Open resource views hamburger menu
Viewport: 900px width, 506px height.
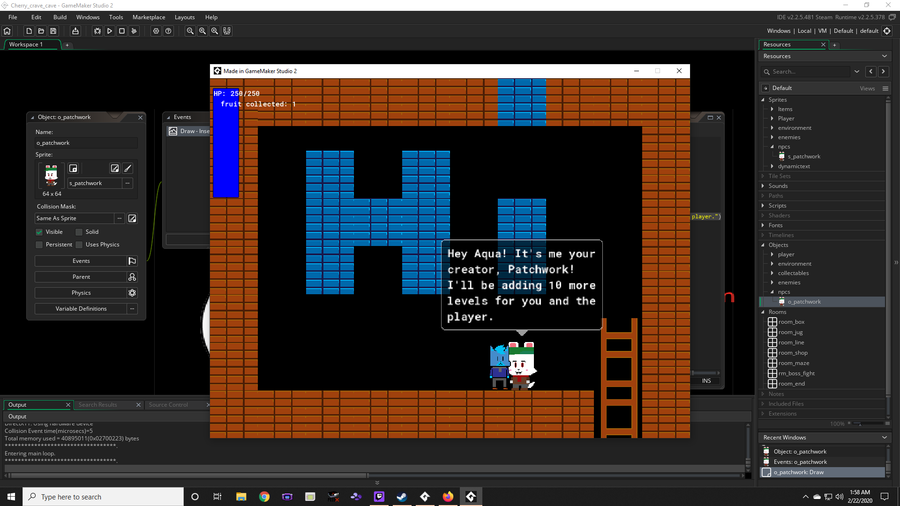885,88
